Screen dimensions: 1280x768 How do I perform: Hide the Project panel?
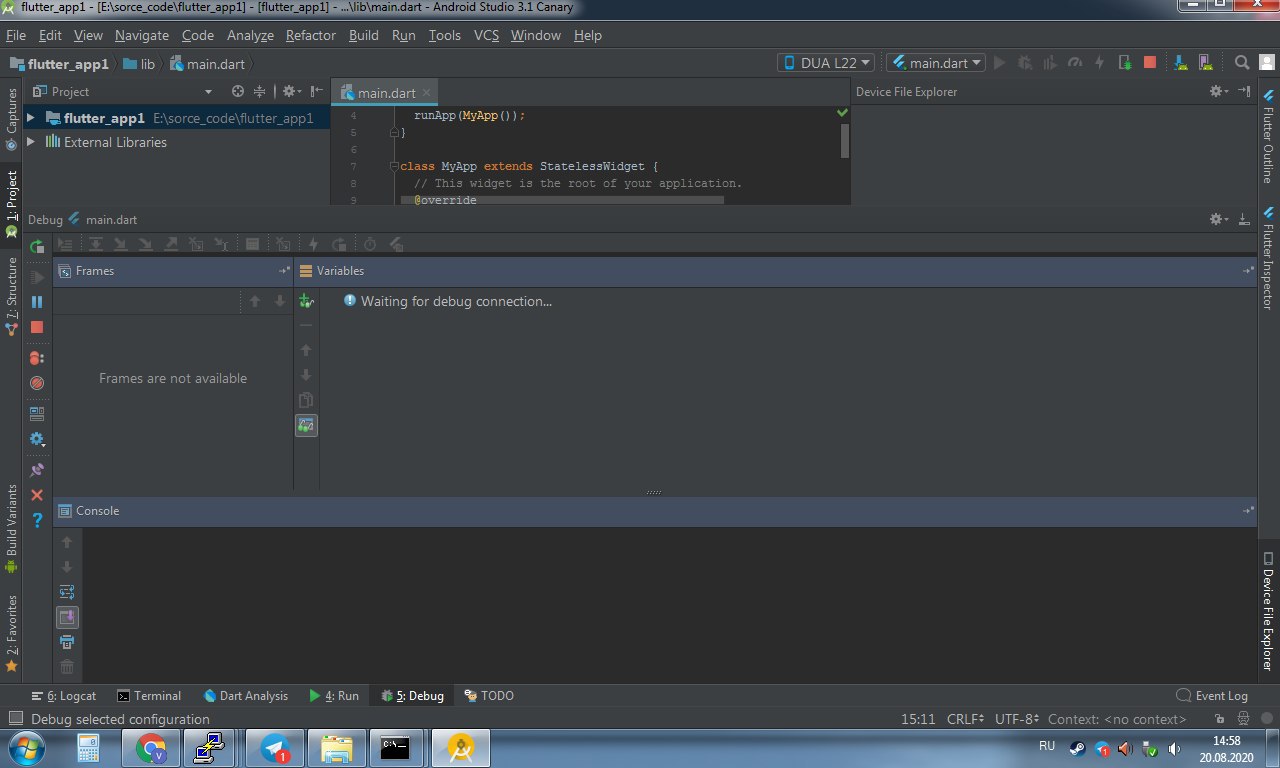click(317, 91)
